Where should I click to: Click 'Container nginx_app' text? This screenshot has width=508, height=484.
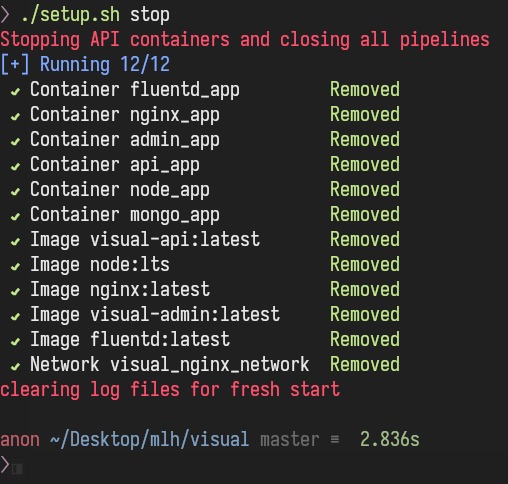pyautogui.click(x=125, y=115)
